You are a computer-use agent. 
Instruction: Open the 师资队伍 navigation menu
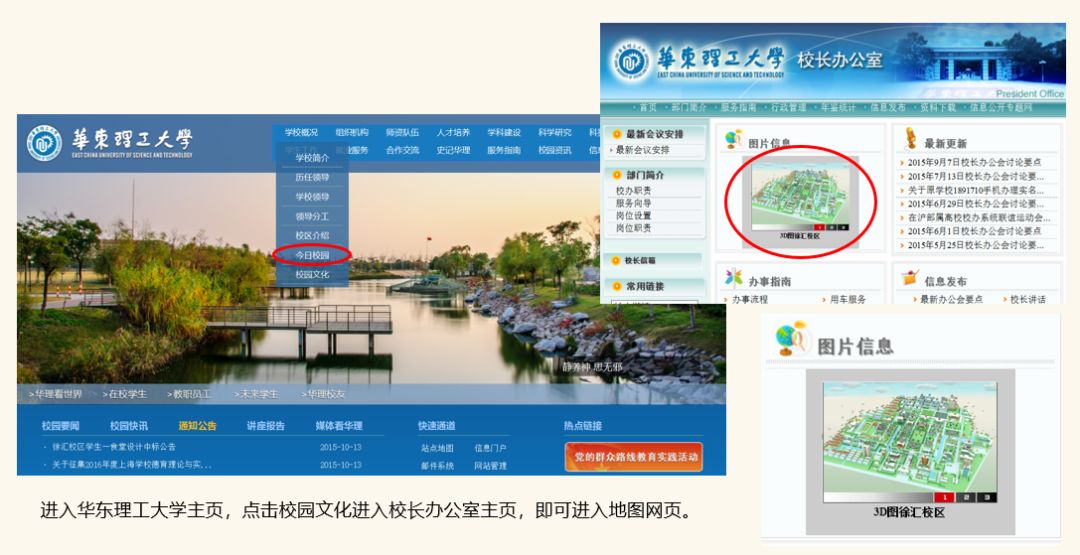(x=402, y=132)
